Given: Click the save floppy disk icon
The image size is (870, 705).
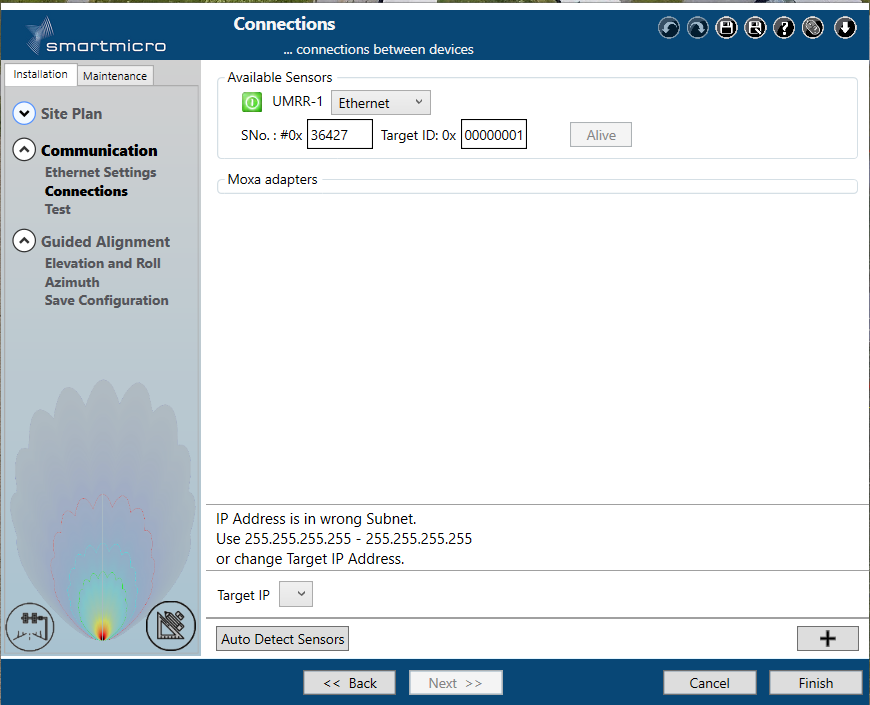Looking at the screenshot, I should click(x=726, y=28).
